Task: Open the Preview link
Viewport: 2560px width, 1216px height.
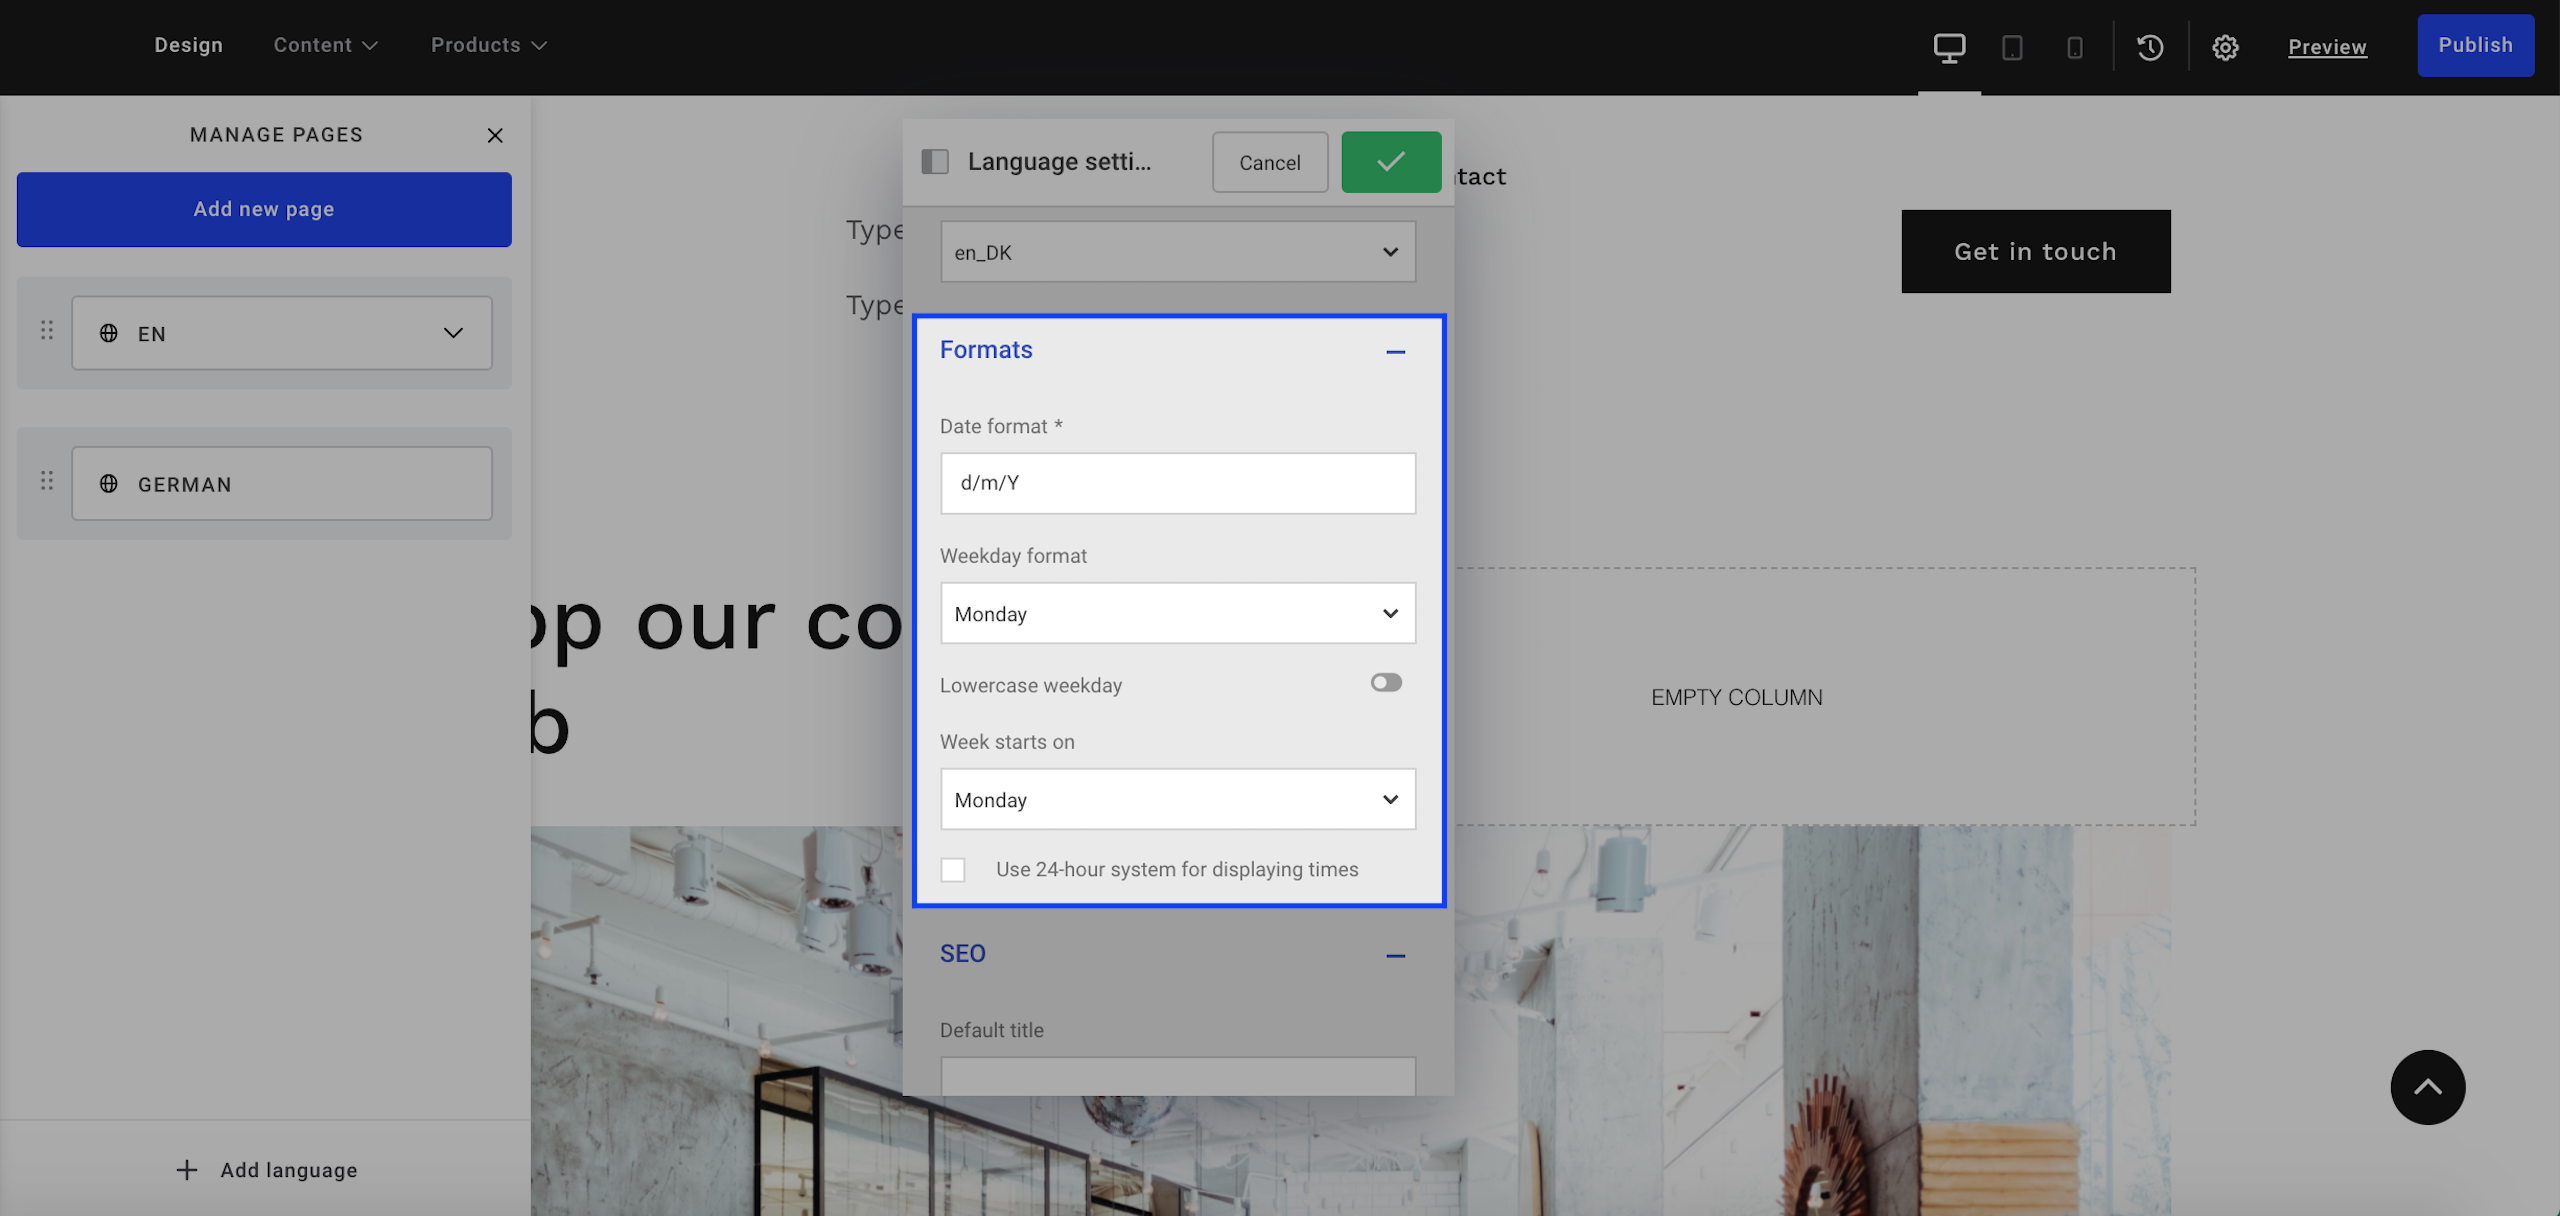Action: (x=2327, y=47)
